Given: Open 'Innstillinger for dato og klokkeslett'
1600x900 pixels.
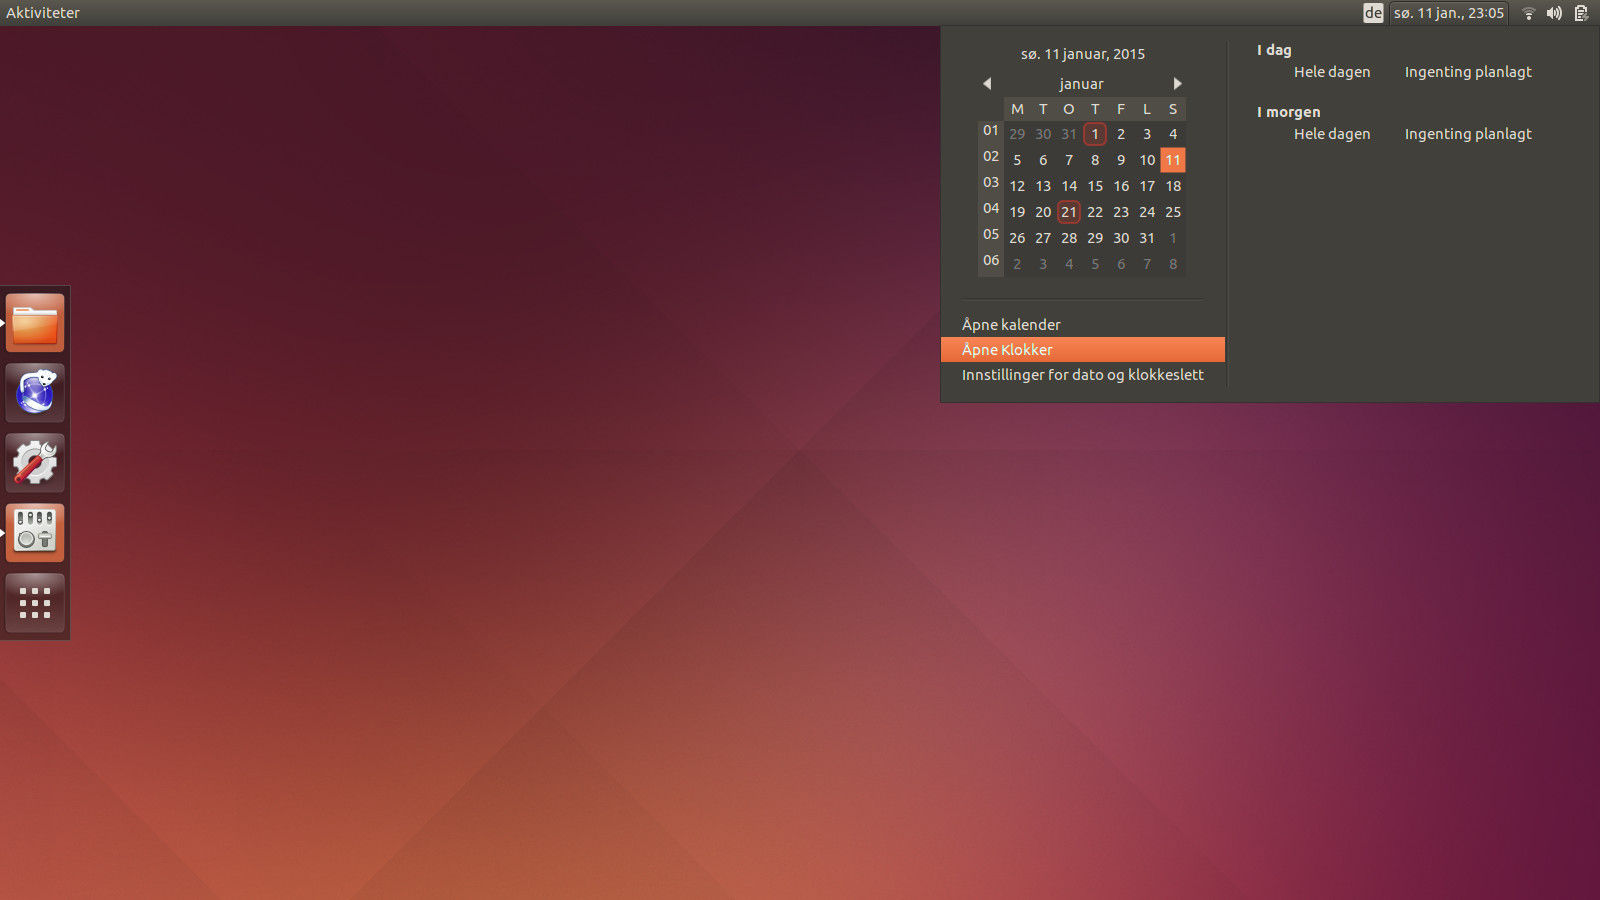Looking at the screenshot, I should [1082, 375].
